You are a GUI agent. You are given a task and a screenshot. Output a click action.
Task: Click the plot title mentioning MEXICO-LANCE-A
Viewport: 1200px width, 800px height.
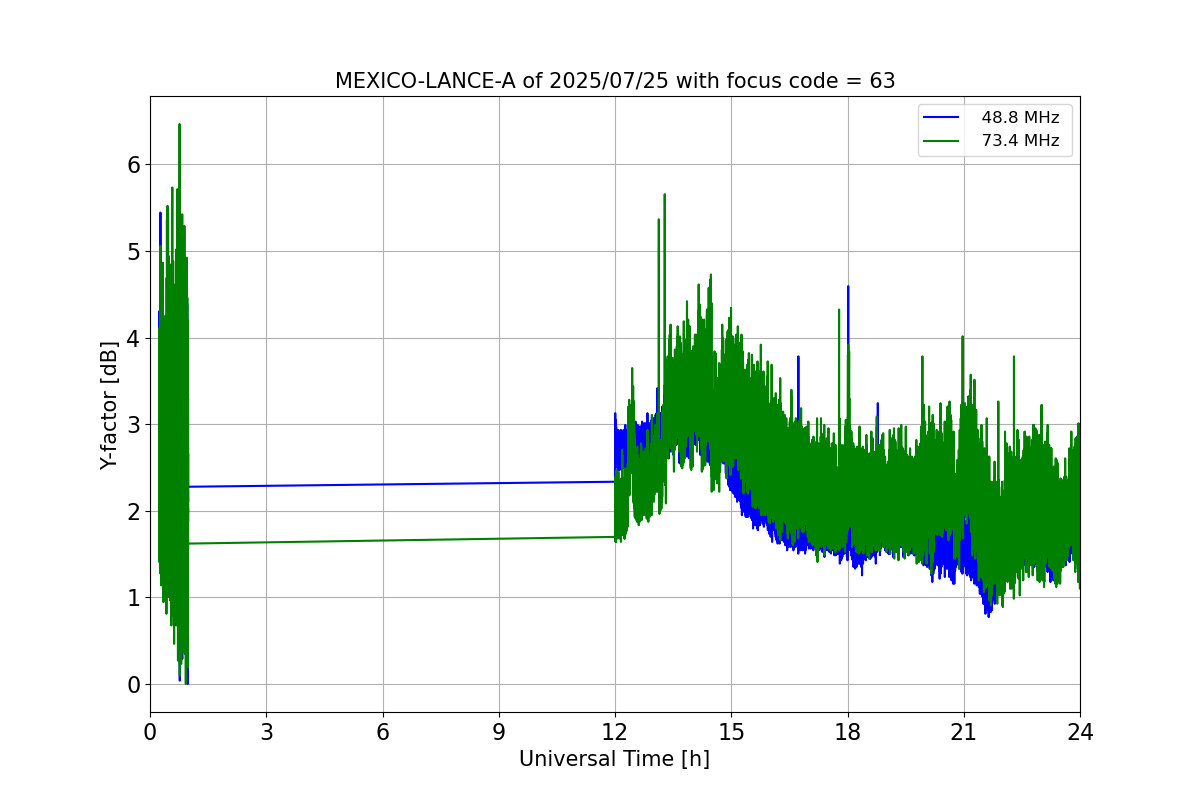(x=615, y=81)
